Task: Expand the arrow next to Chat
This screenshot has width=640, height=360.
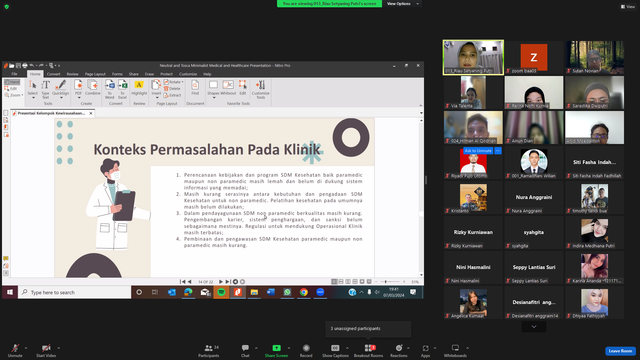Action: click(x=256, y=348)
